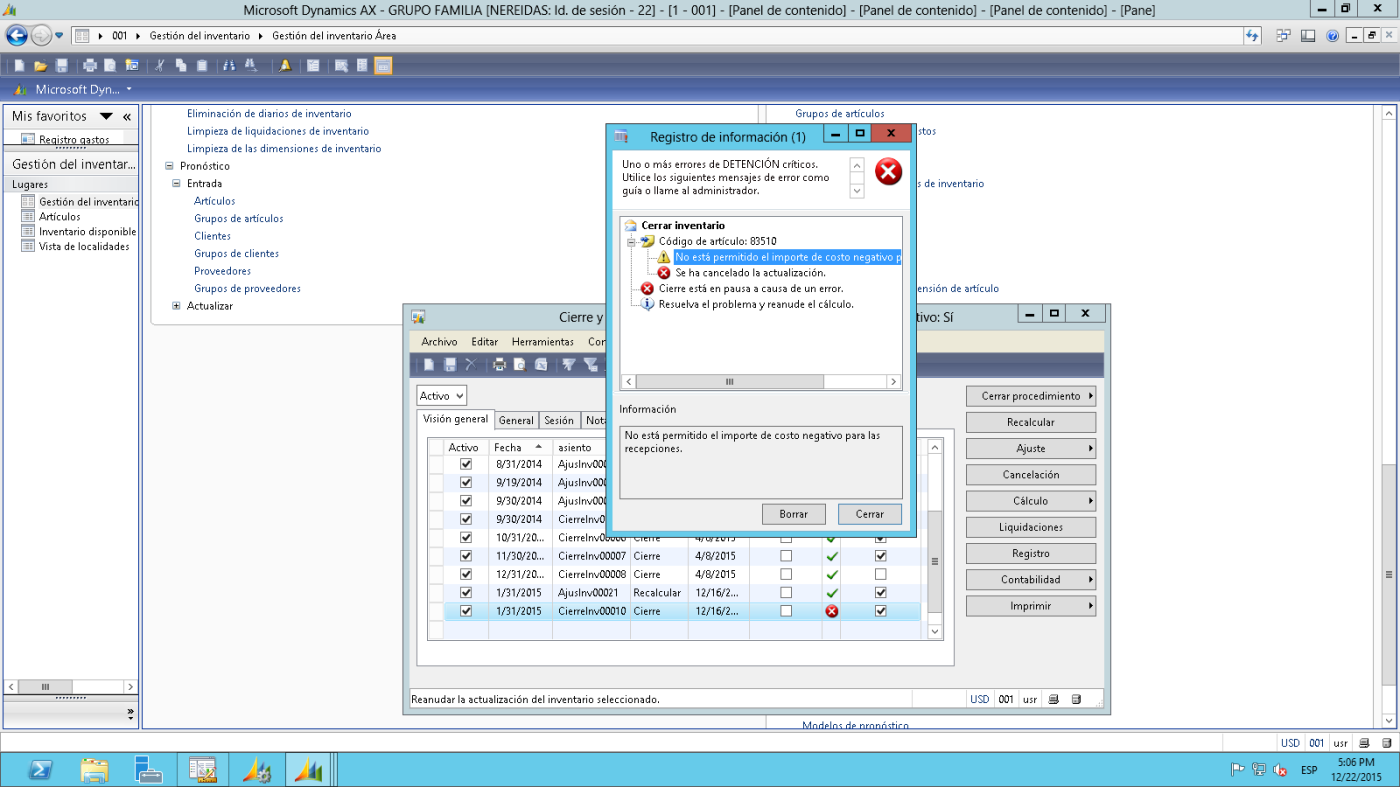Toggle Activo checkbox for CierreInv00007 row
The height and width of the screenshot is (787, 1400).
pyautogui.click(x=465, y=556)
